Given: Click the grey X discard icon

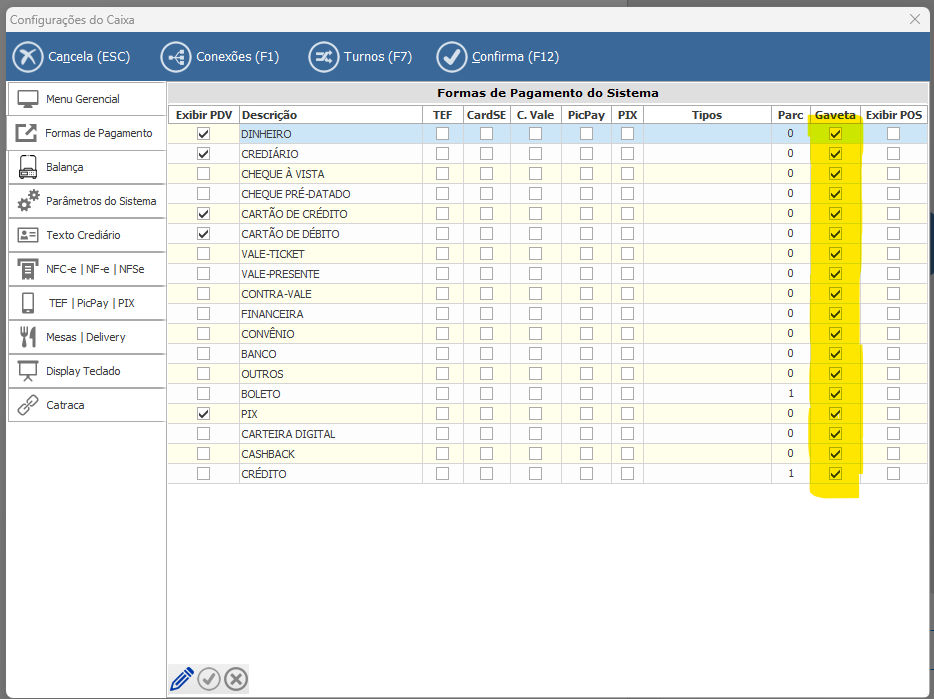Looking at the screenshot, I should click(x=236, y=680).
